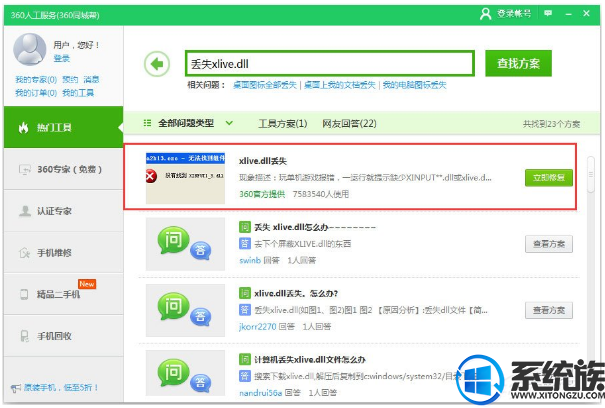Click the nandrui56a username link
605x408 pixels.
(x=260, y=393)
